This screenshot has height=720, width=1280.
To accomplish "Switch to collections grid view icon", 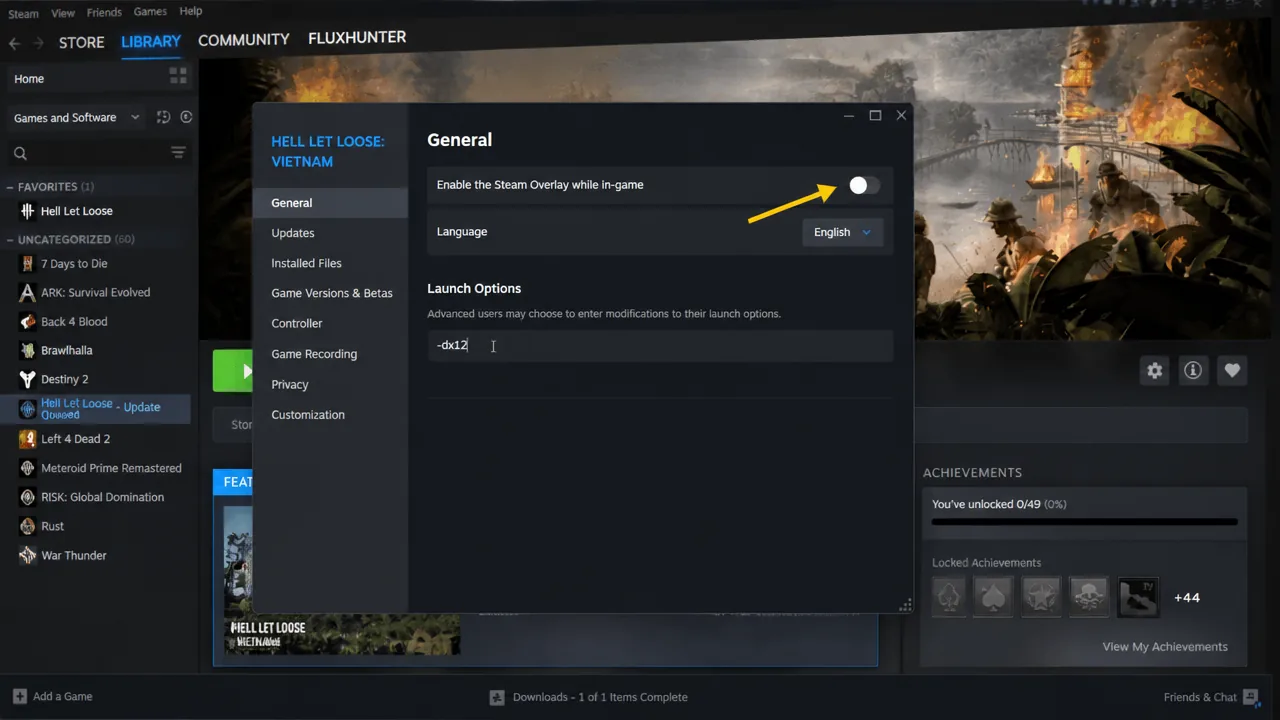I will [x=178, y=76].
